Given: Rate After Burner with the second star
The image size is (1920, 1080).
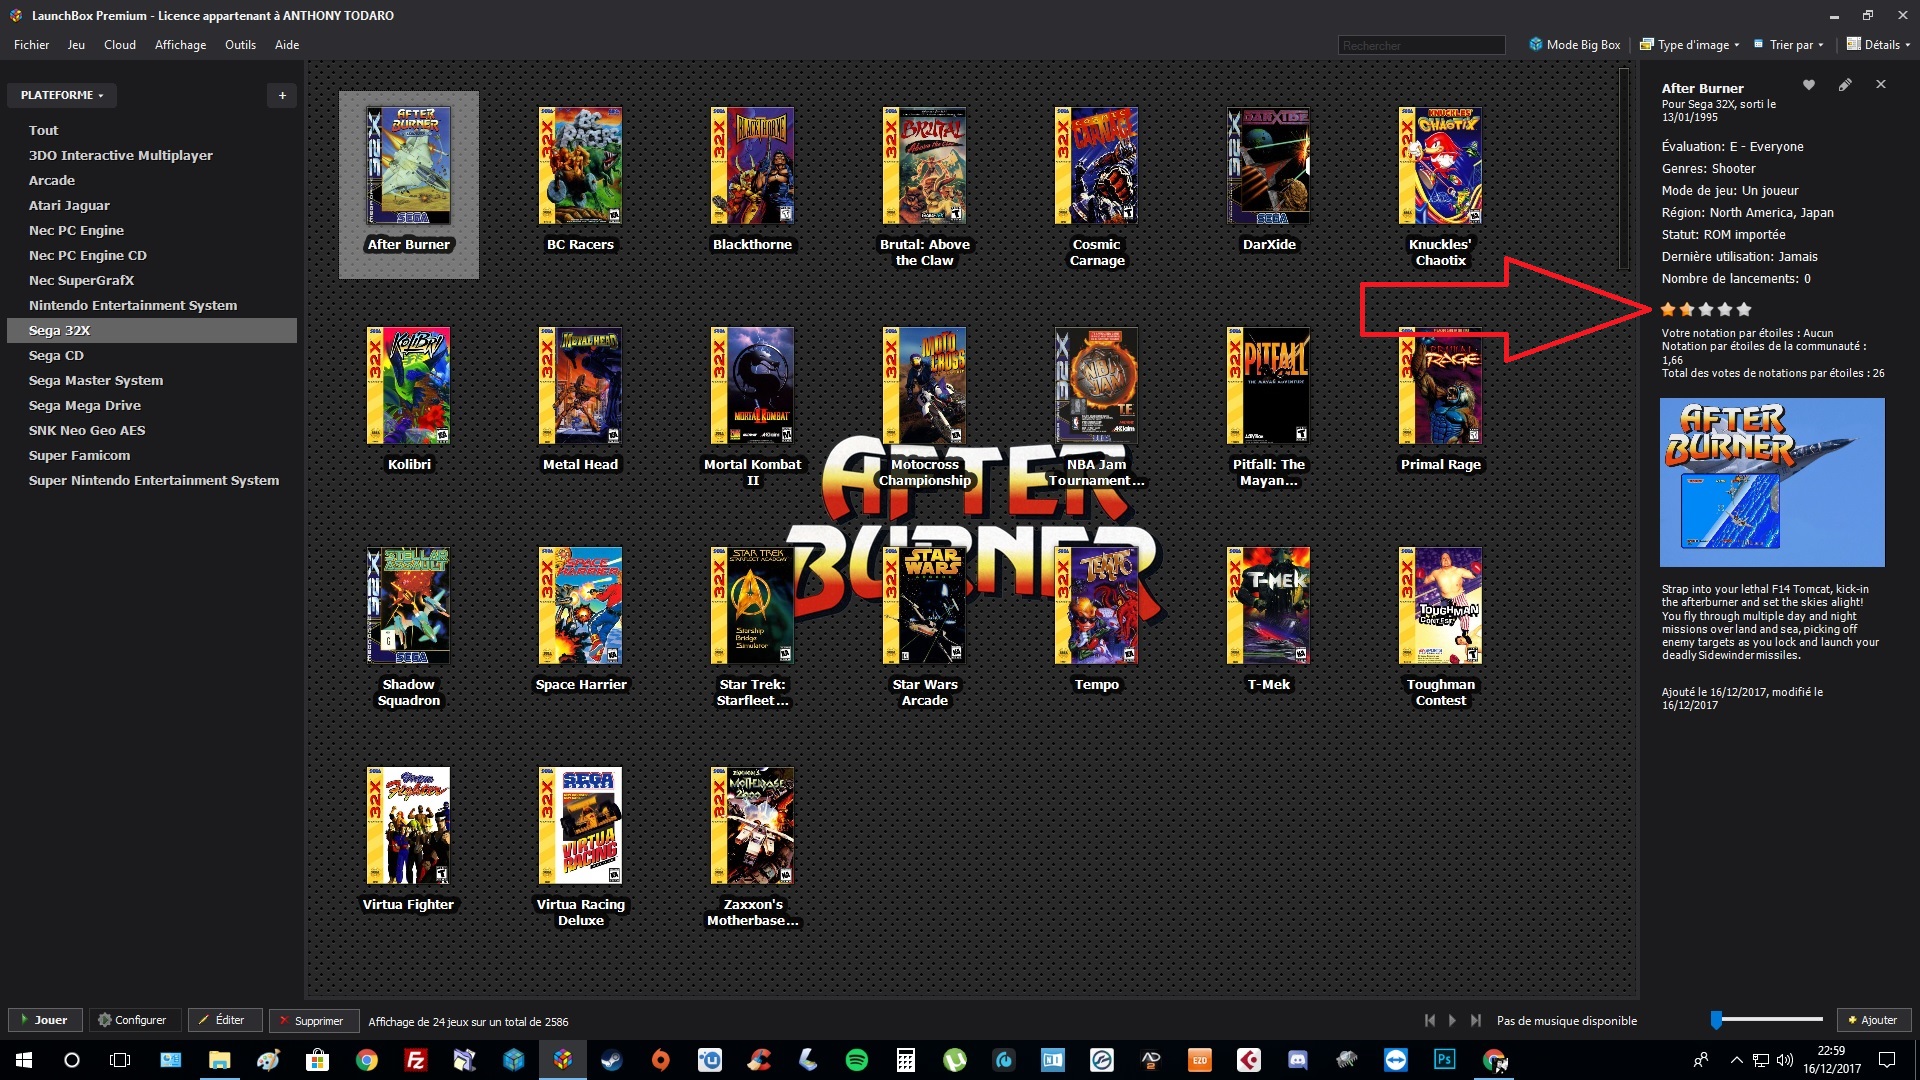Looking at the screenshot, I should click(1687, 309).
